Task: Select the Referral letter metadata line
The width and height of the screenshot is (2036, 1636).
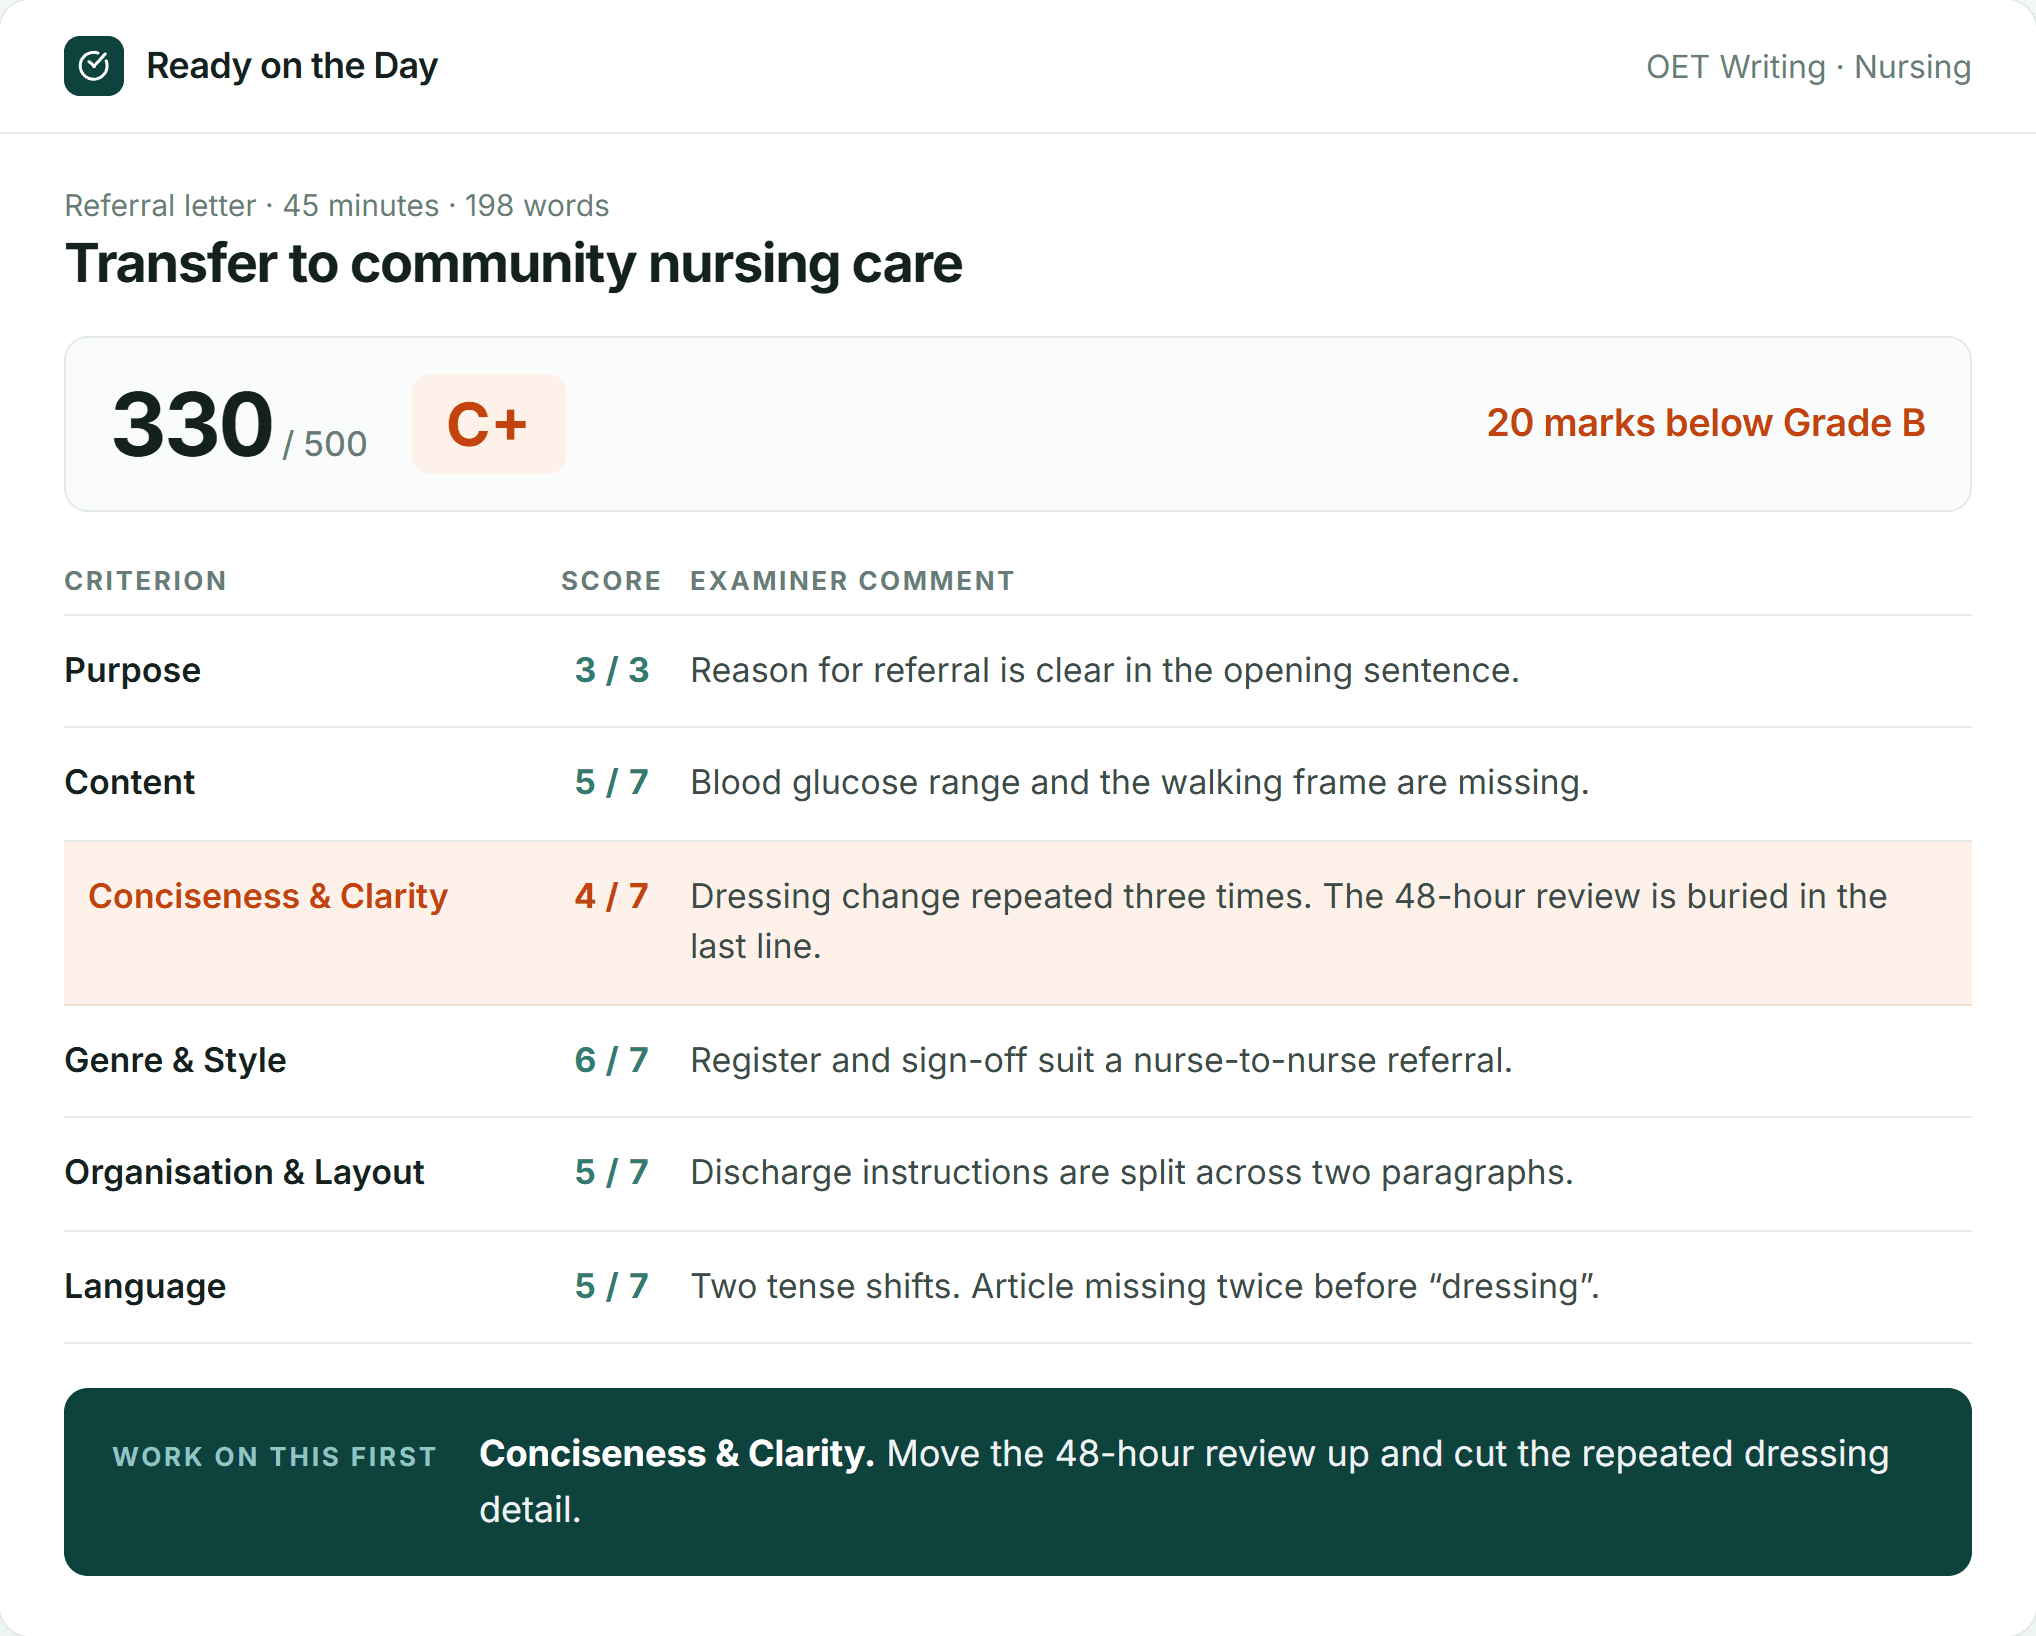Action: (337, 205)
